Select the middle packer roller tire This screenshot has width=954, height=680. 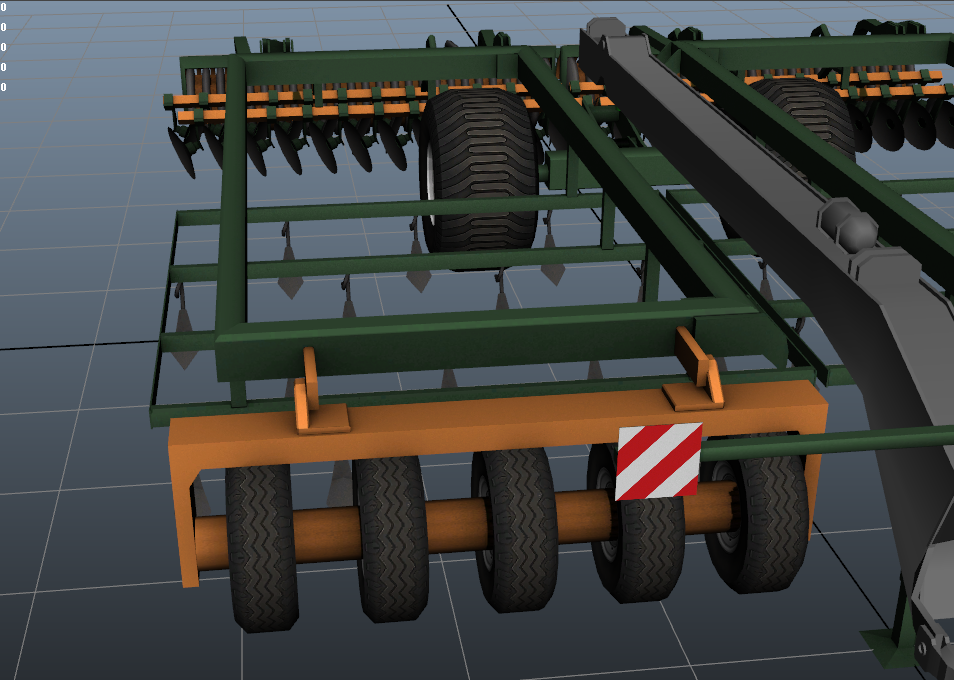(x=515, y=530)
